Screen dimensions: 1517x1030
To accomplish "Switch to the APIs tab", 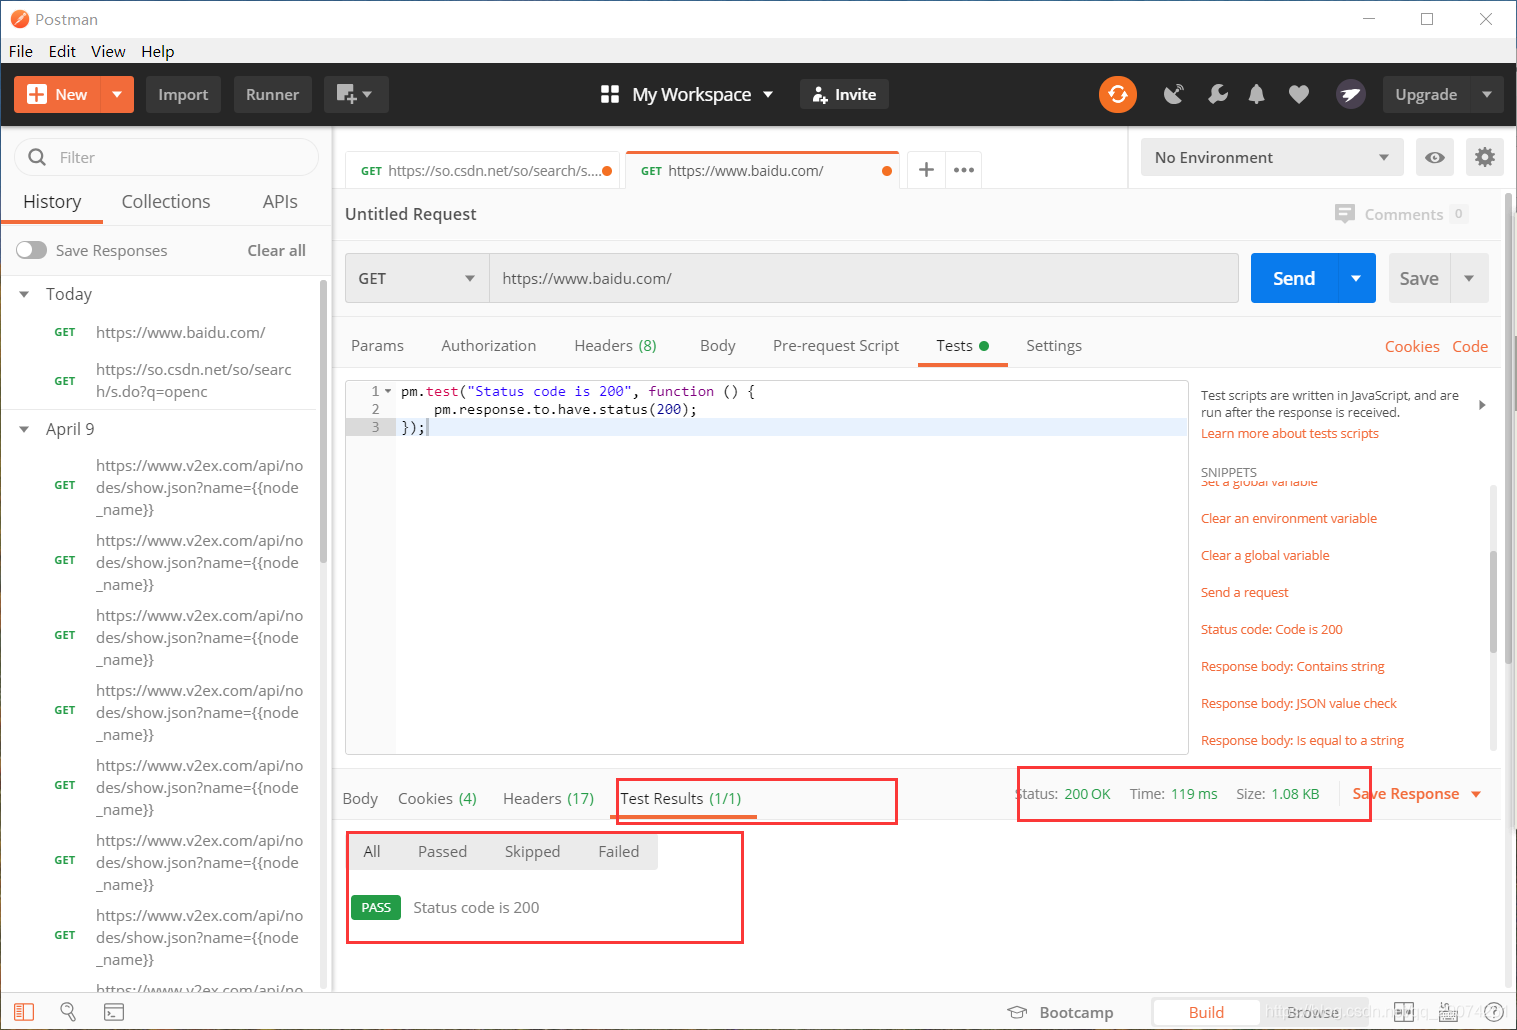I will point(280,201).
